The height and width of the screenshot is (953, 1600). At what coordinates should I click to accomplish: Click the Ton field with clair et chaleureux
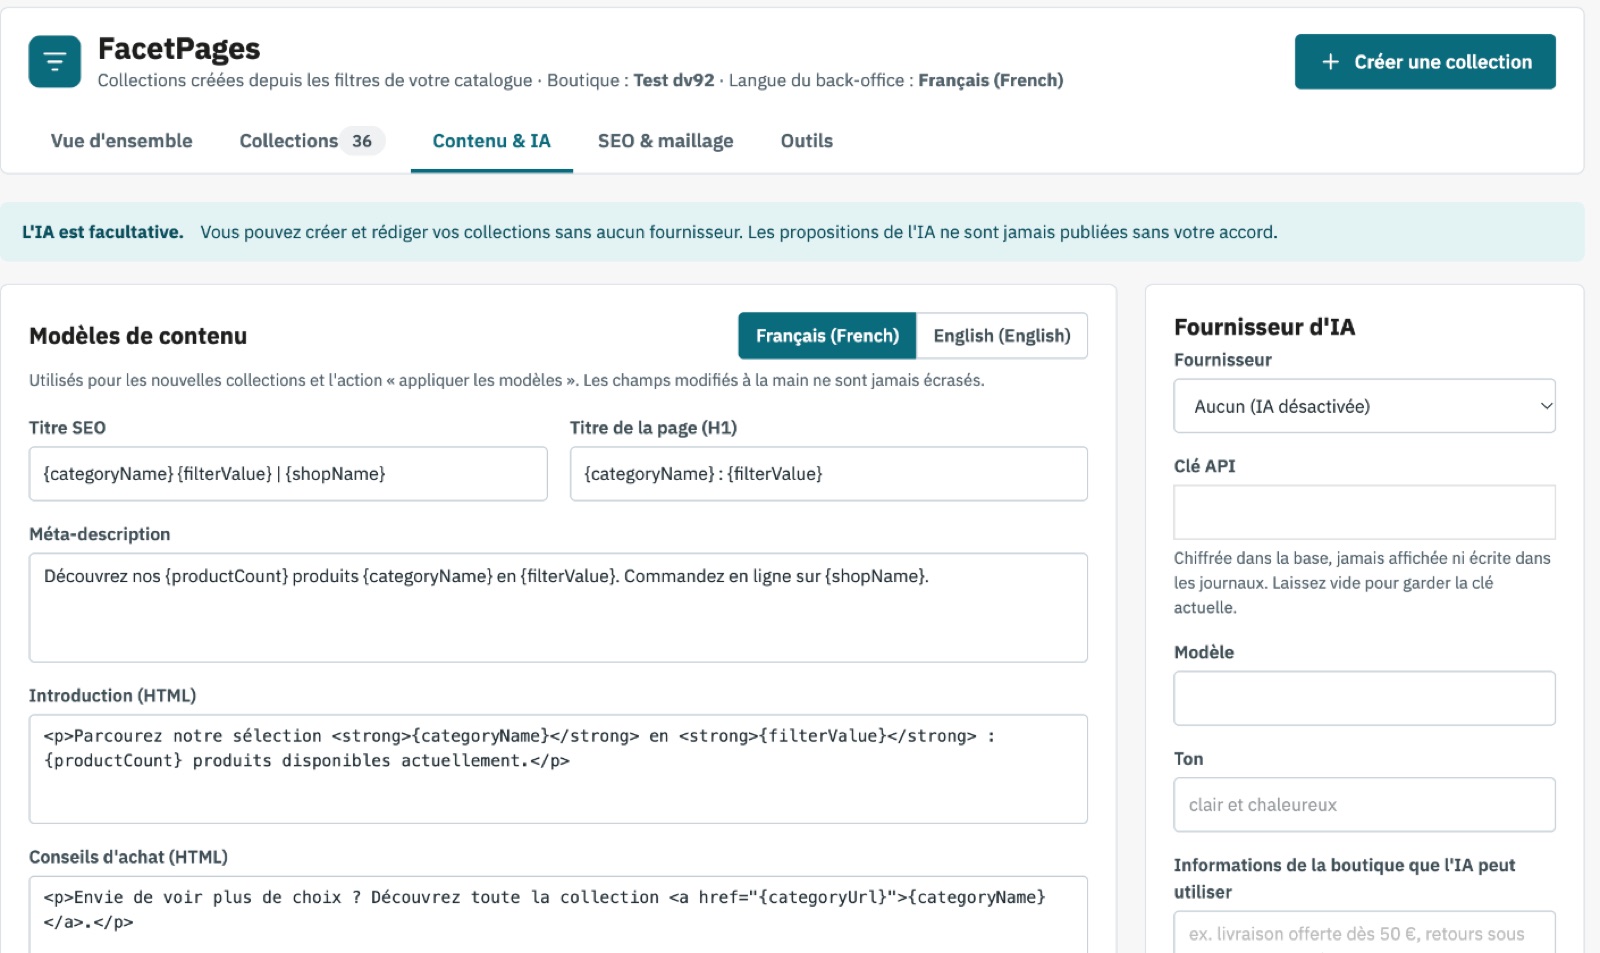pos(1364,805)
